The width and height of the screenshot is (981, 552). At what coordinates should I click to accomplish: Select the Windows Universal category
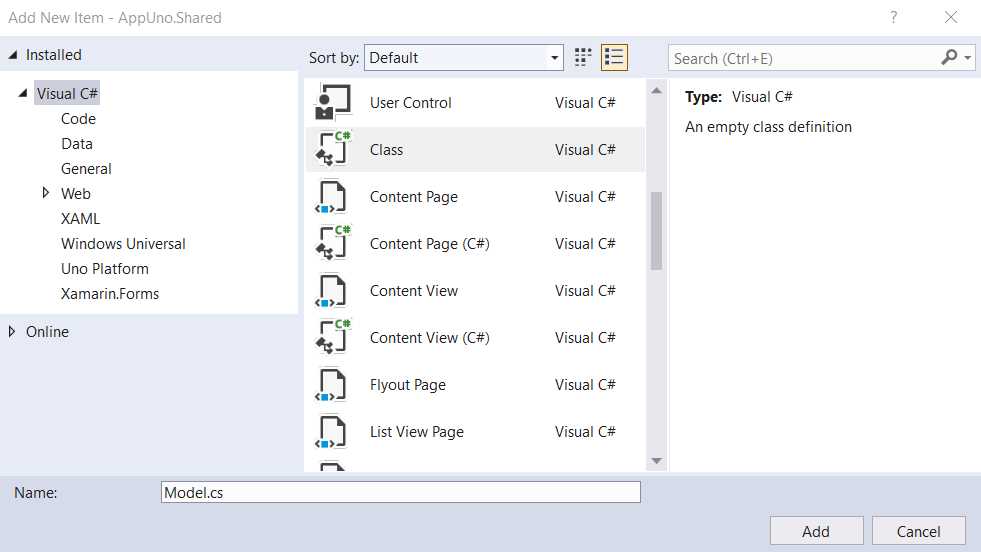pos(123,243)
